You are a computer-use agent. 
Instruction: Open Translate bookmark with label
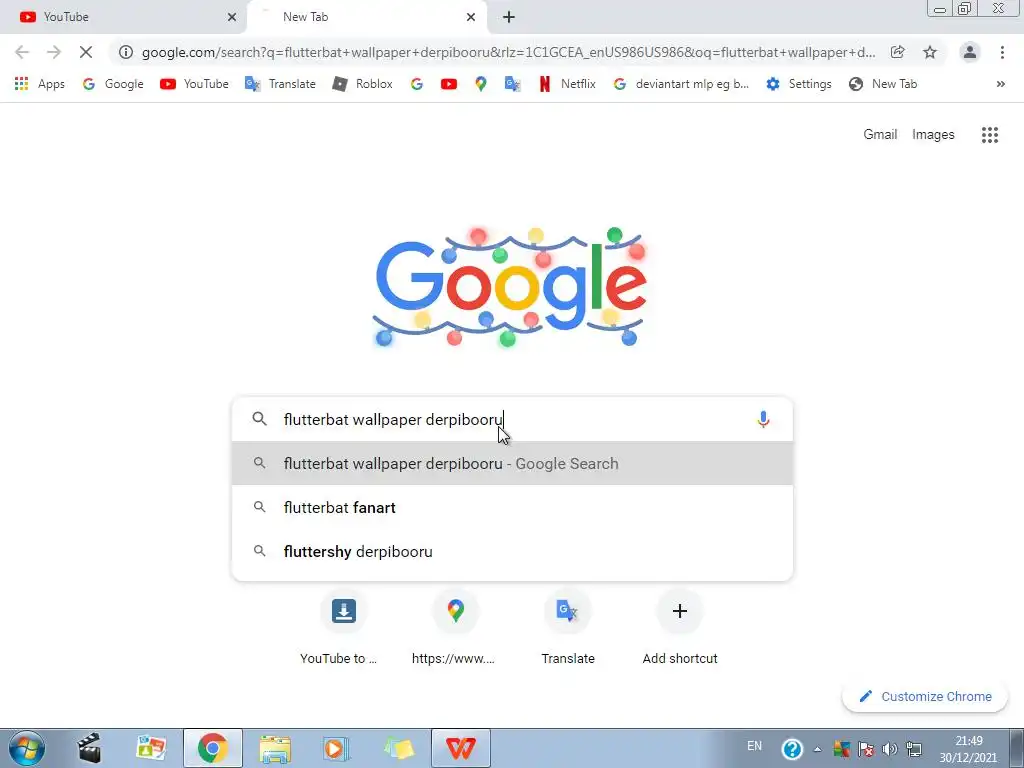280,84
